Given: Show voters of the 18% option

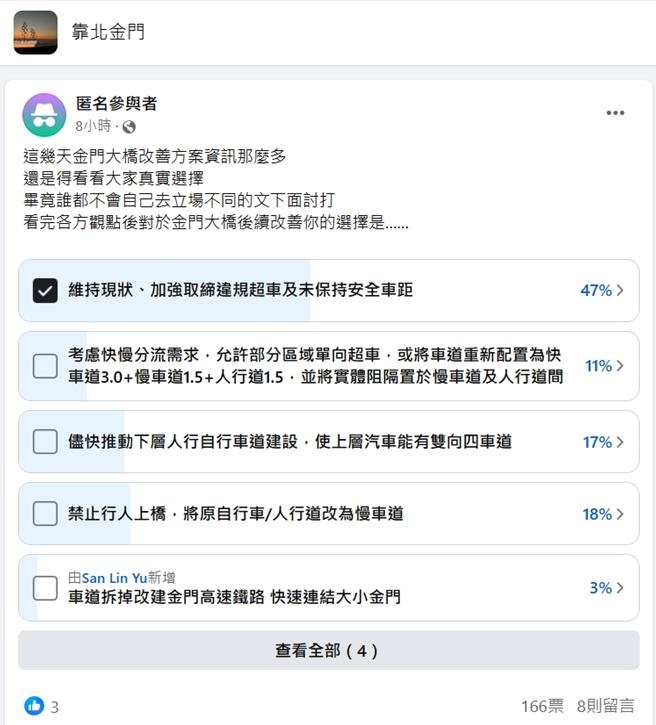Looking at the screenshot, I should pyautogui.click(x=603, y=513).
